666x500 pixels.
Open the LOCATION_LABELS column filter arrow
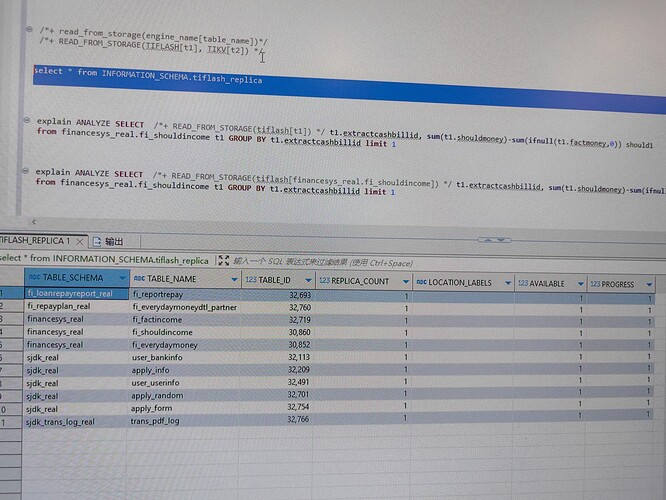506,283
